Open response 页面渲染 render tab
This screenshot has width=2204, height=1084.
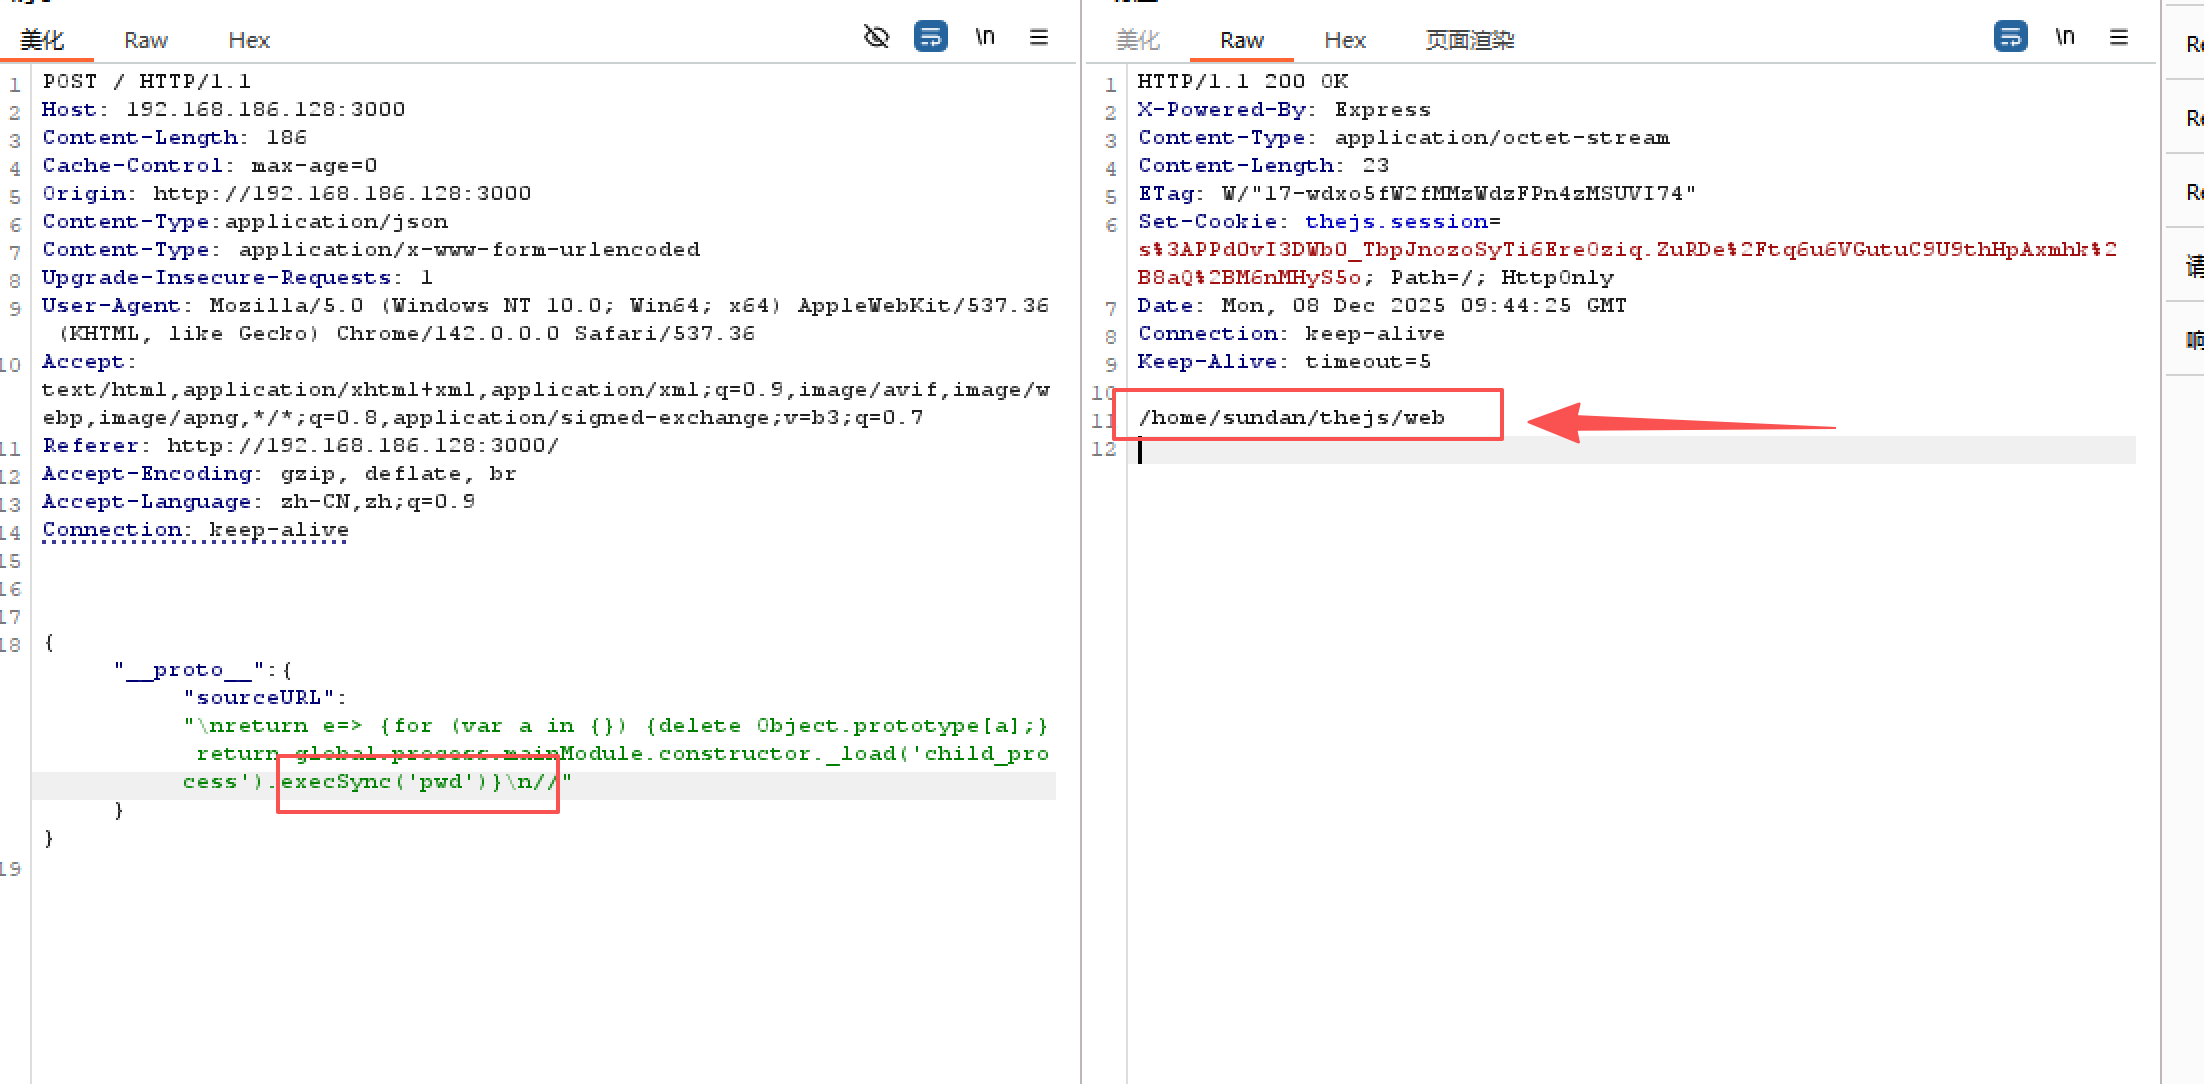(1470, 40)
